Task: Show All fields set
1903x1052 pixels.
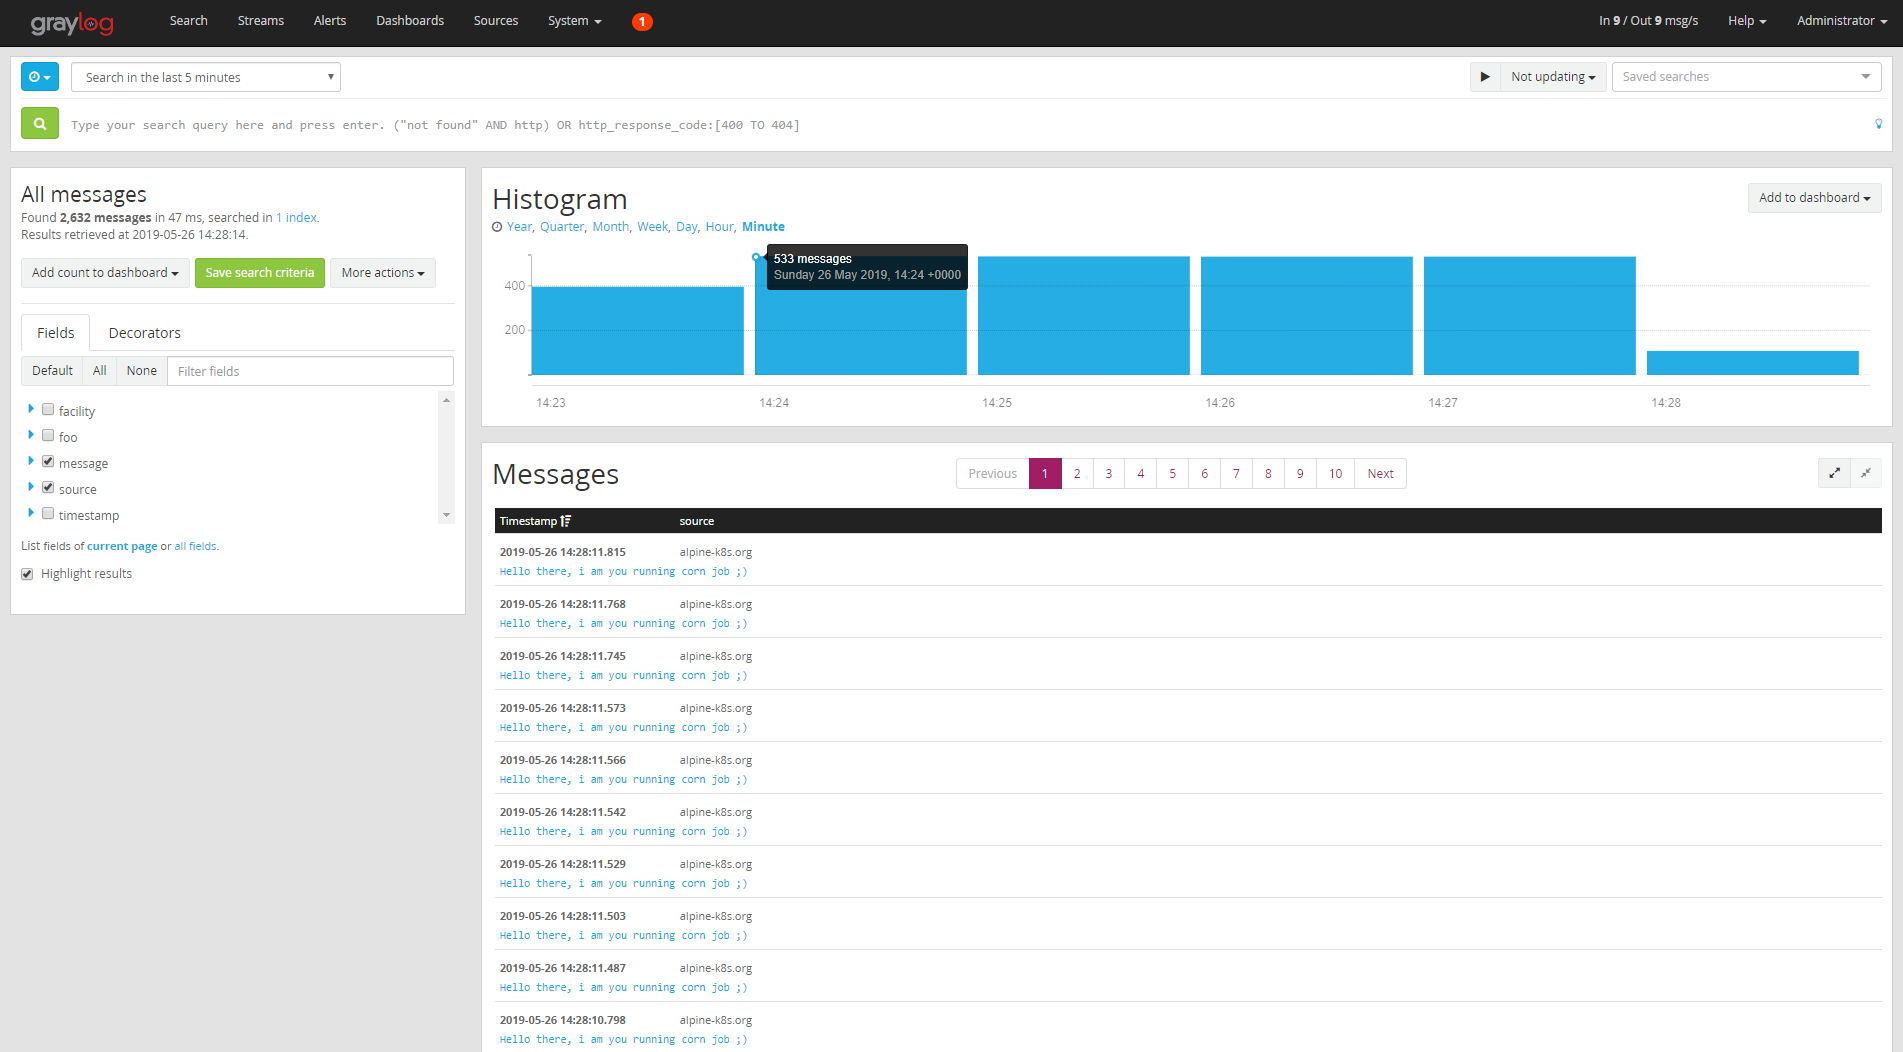Action: 99,371
